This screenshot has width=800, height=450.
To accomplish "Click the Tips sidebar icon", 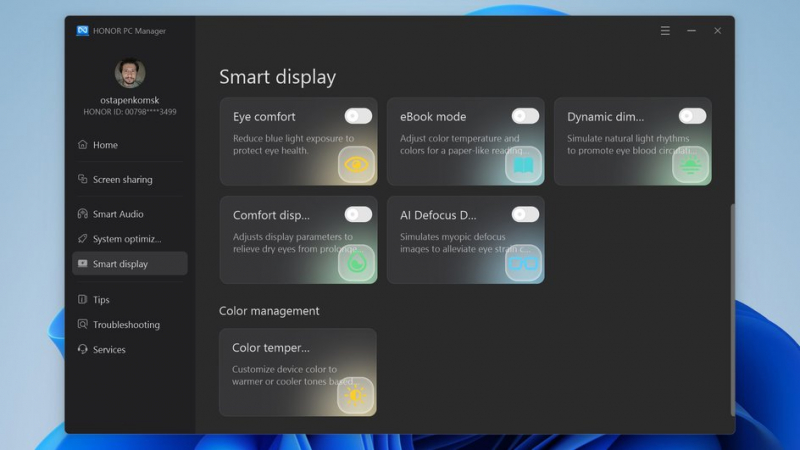I will pos(82,299).
